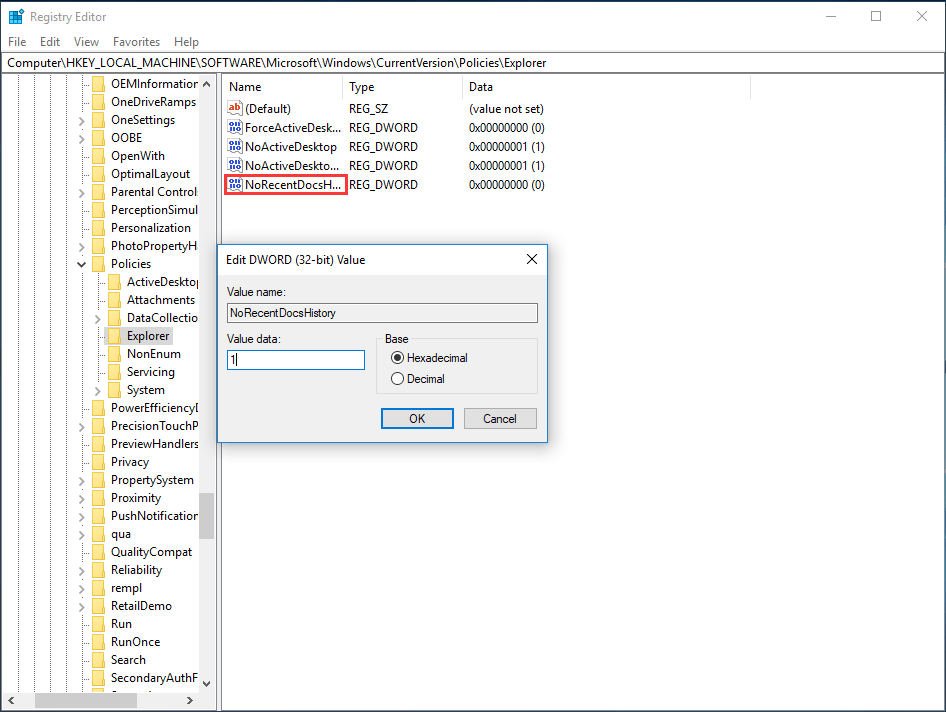The width and height of the screenshot is (946, 712).
Task: Click the tree scroll-down arrow
Action: 206,684
